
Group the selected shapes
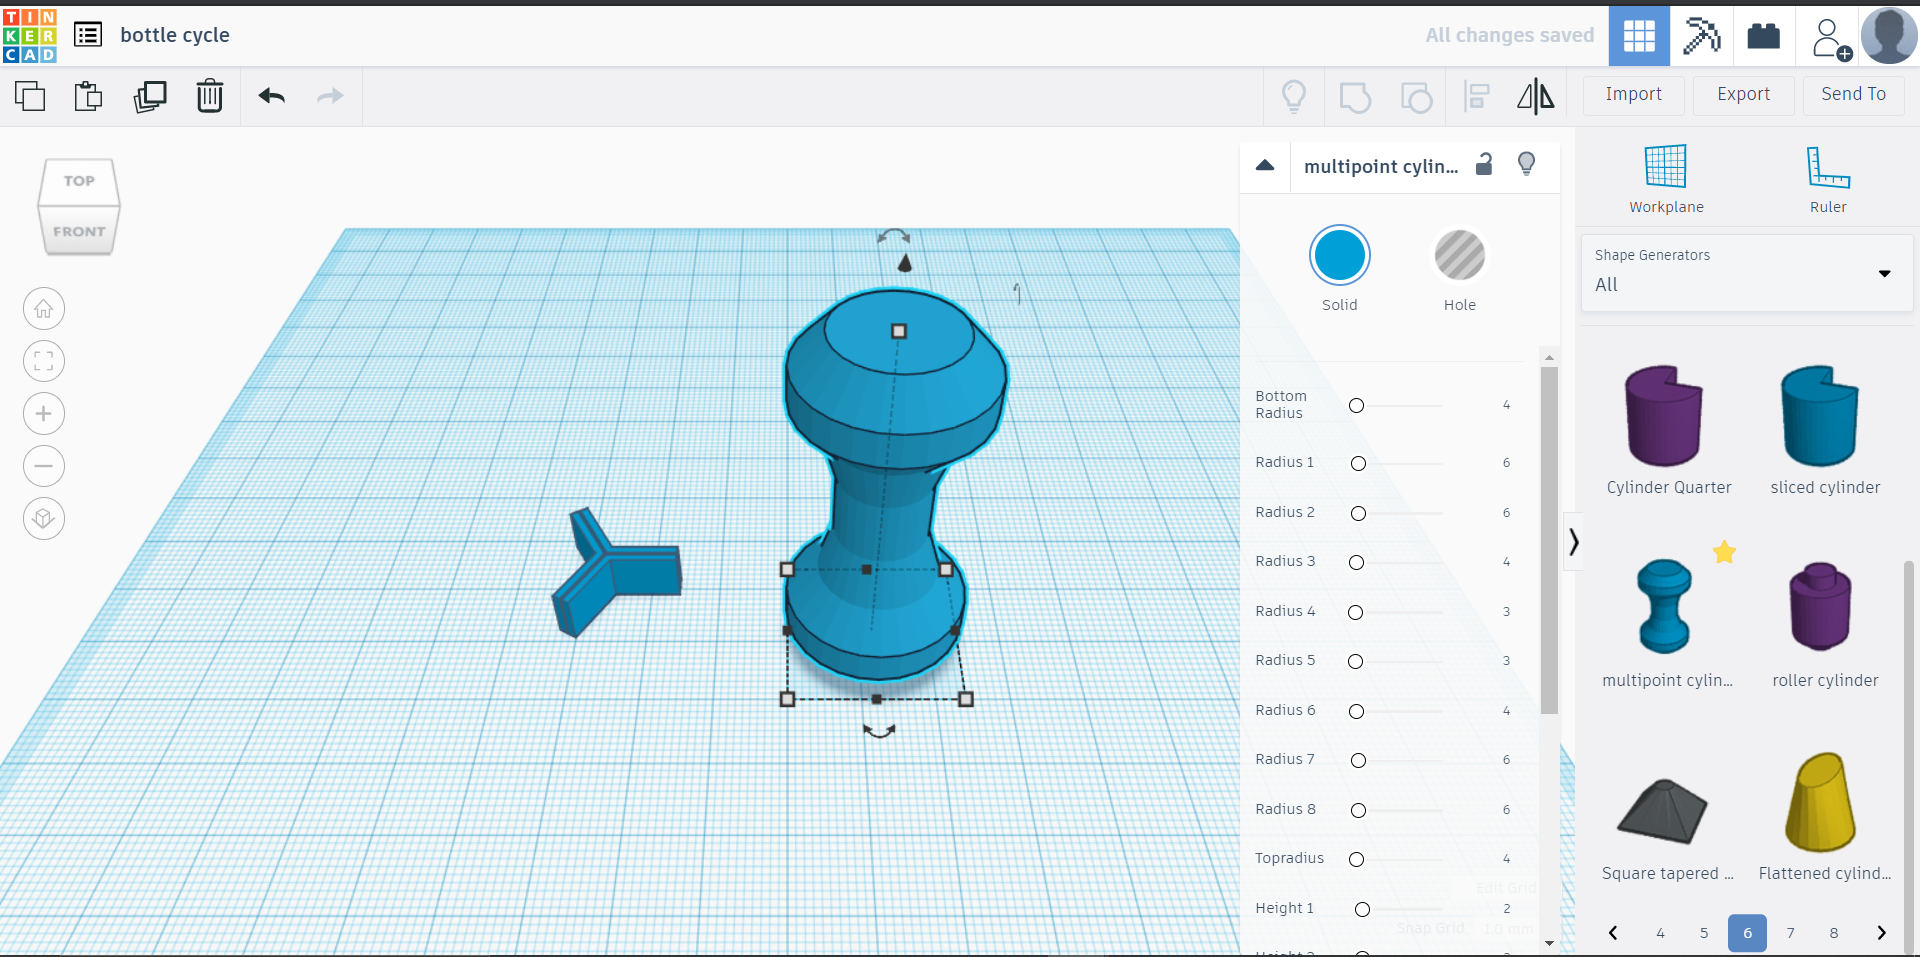tap(1355, 96)
